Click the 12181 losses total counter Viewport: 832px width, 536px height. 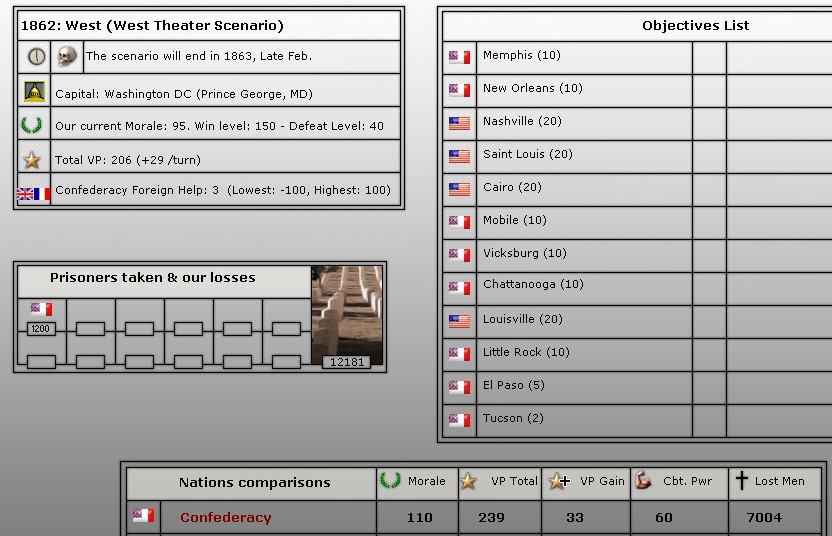(347, 362)
